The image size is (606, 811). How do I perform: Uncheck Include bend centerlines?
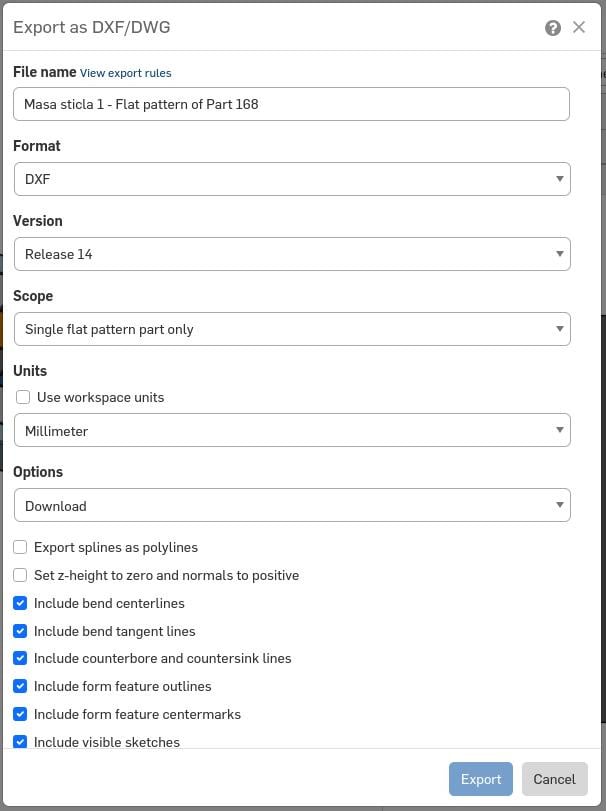(x=20, y=603)
